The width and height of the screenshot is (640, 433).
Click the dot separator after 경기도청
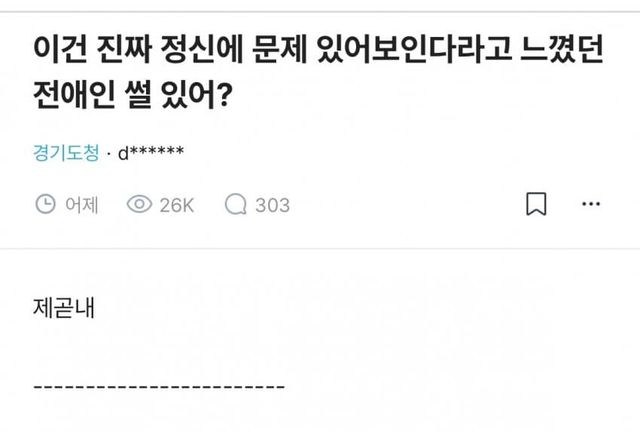coord(108,154)
